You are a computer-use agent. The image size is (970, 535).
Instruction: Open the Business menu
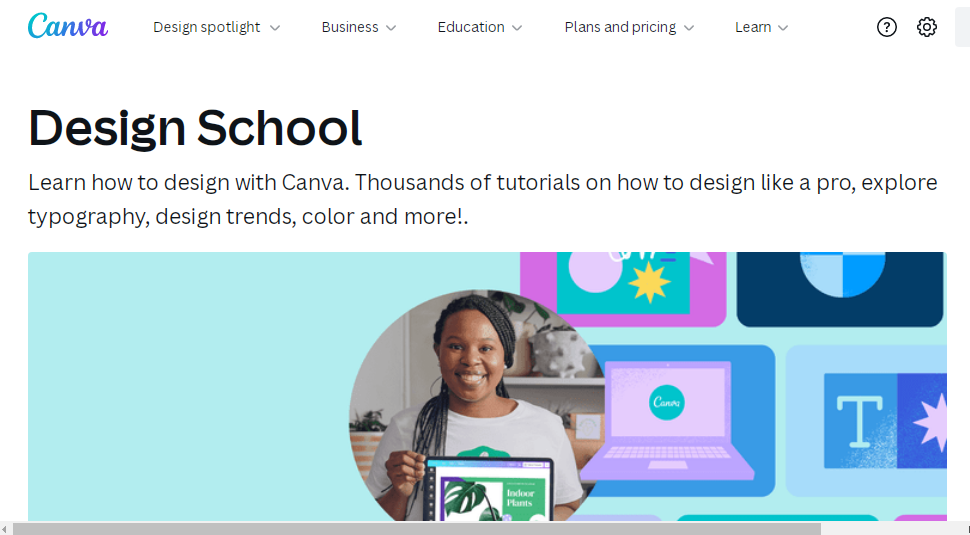point(359,27)
